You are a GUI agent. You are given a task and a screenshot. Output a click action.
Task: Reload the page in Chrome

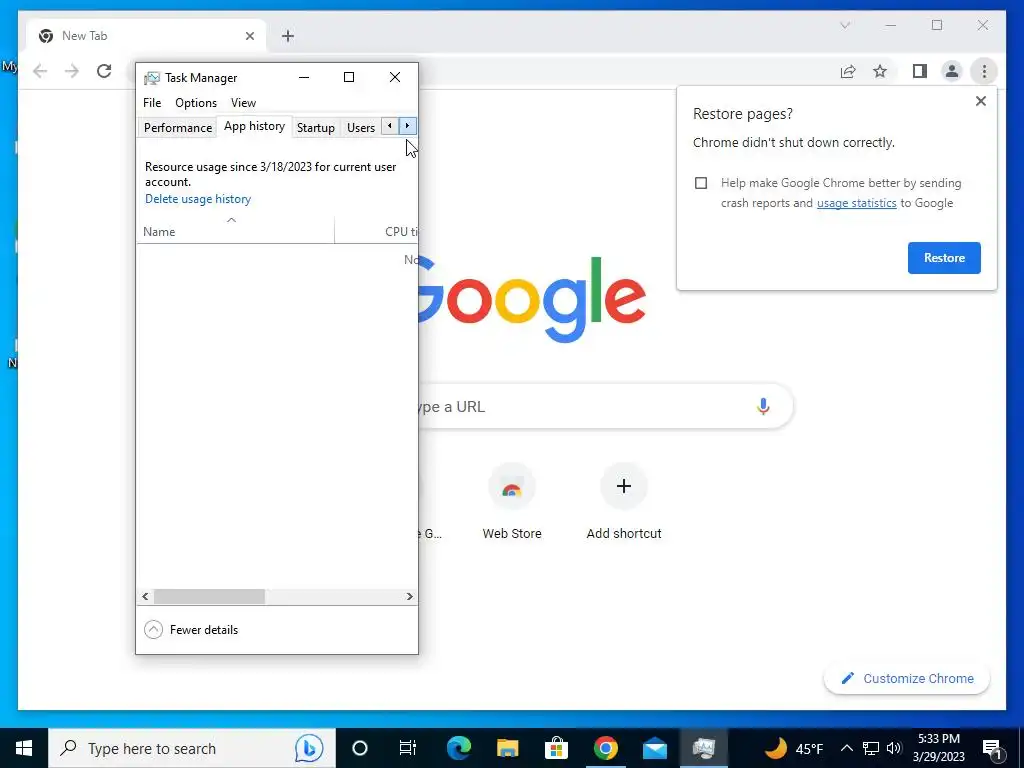click(104, 71)
